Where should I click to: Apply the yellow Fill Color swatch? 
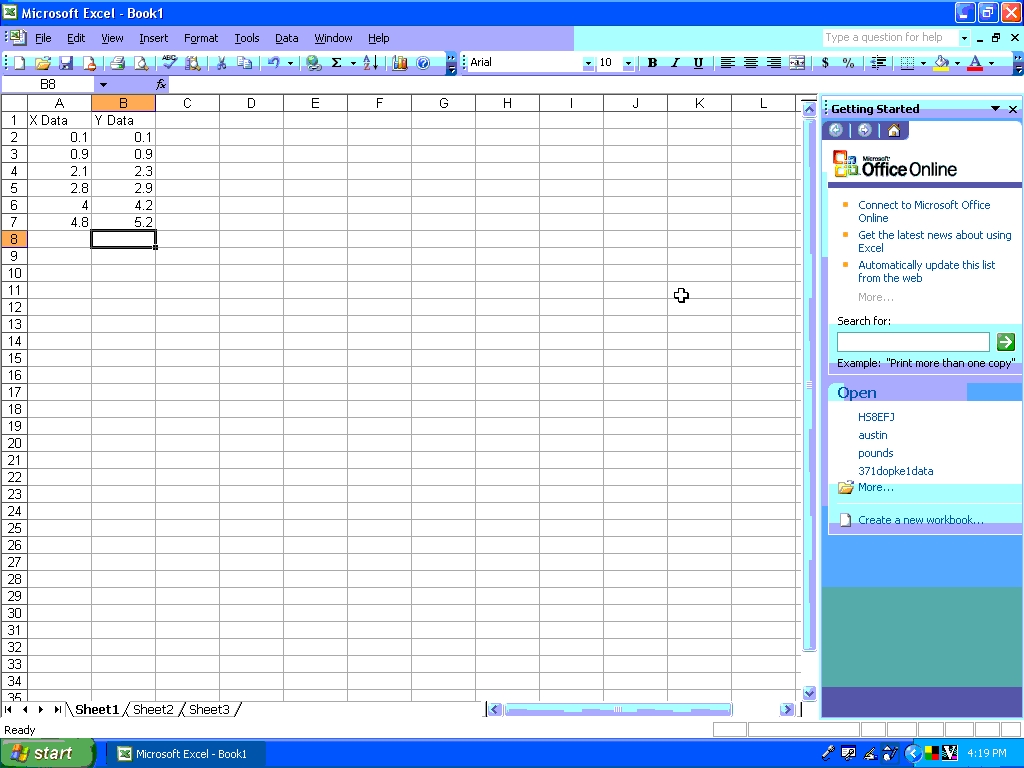[941, 63]
